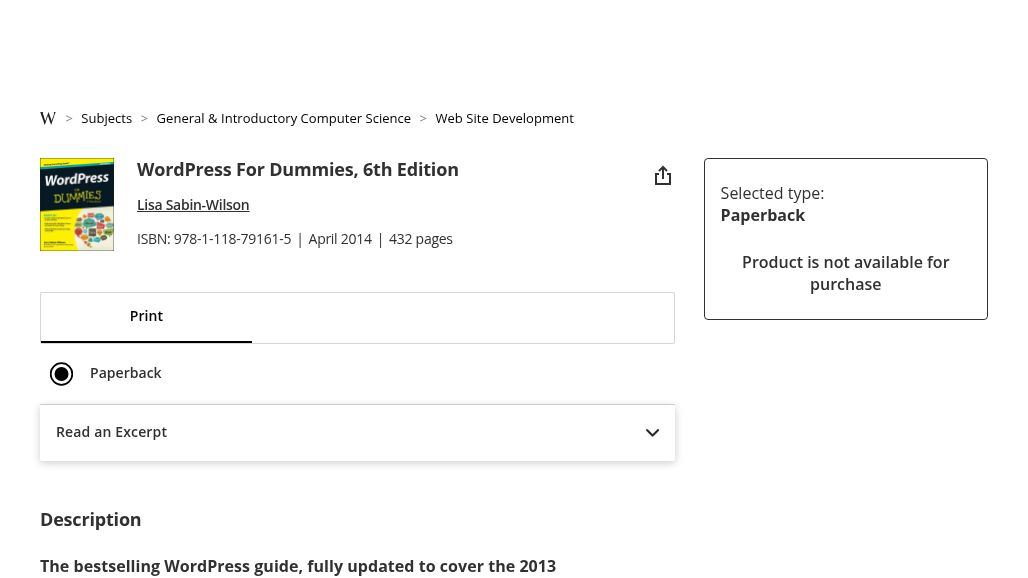Click the Wiley W home logo

click(48, 118)
